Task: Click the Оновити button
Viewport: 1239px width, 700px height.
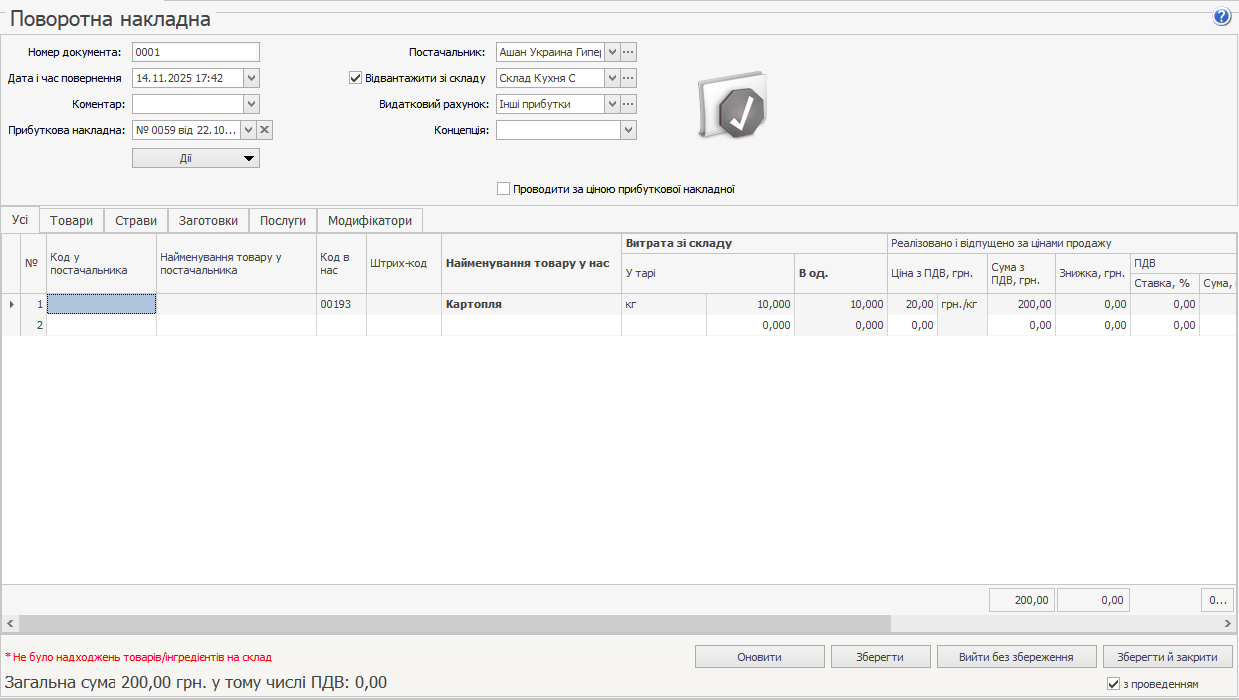Action: tap(759, 657)
